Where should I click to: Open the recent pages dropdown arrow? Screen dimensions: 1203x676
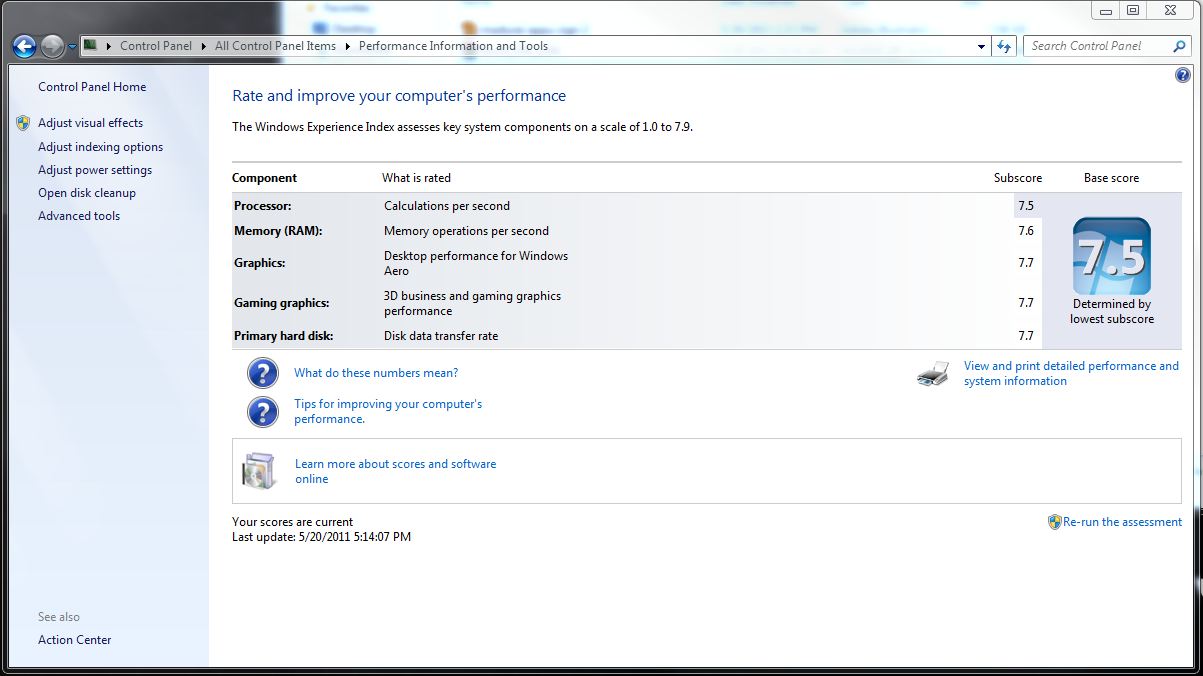[72, 46]
